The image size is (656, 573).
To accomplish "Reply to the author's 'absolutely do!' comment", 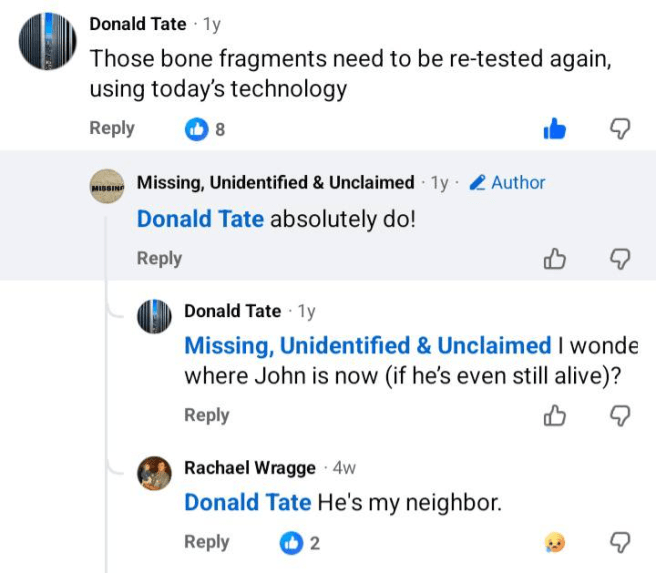I will pyautogui.click(x=159, y=258).
